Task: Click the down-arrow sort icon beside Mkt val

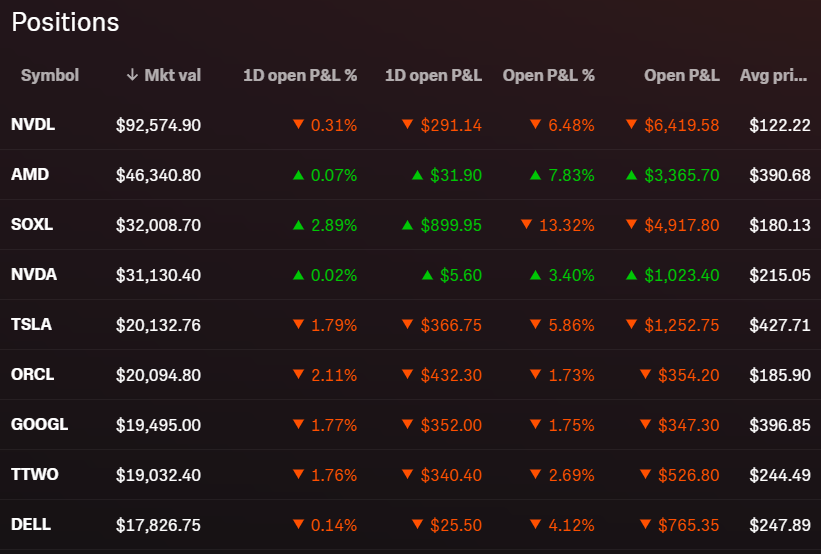Action: (x=132, y=75)
